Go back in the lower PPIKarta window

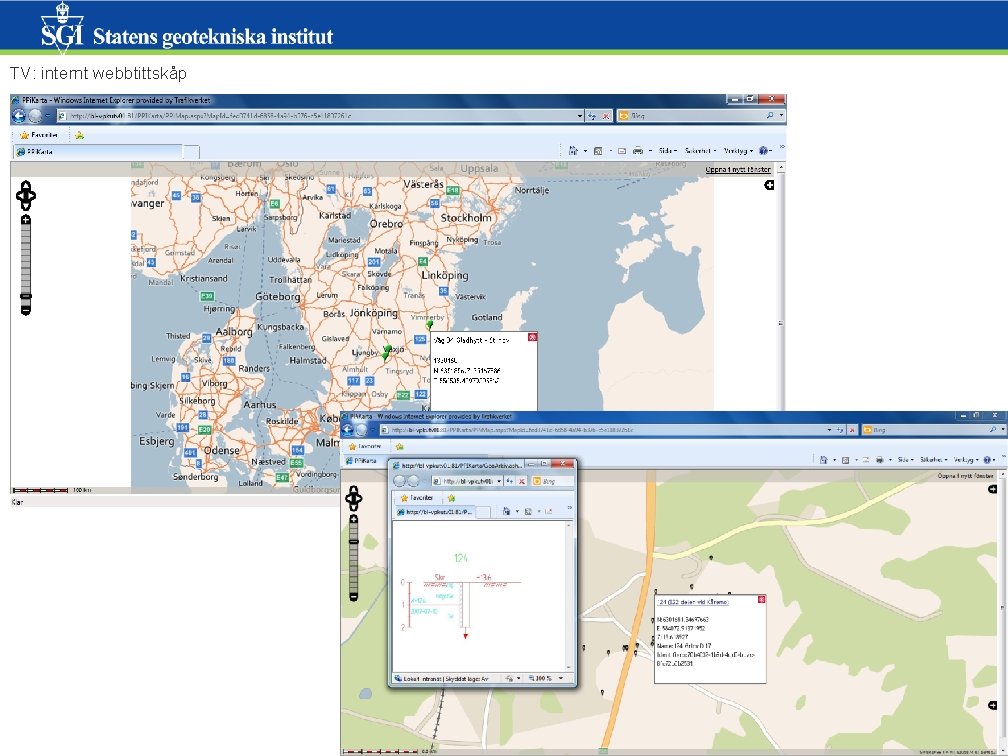(x=347, y=430)
